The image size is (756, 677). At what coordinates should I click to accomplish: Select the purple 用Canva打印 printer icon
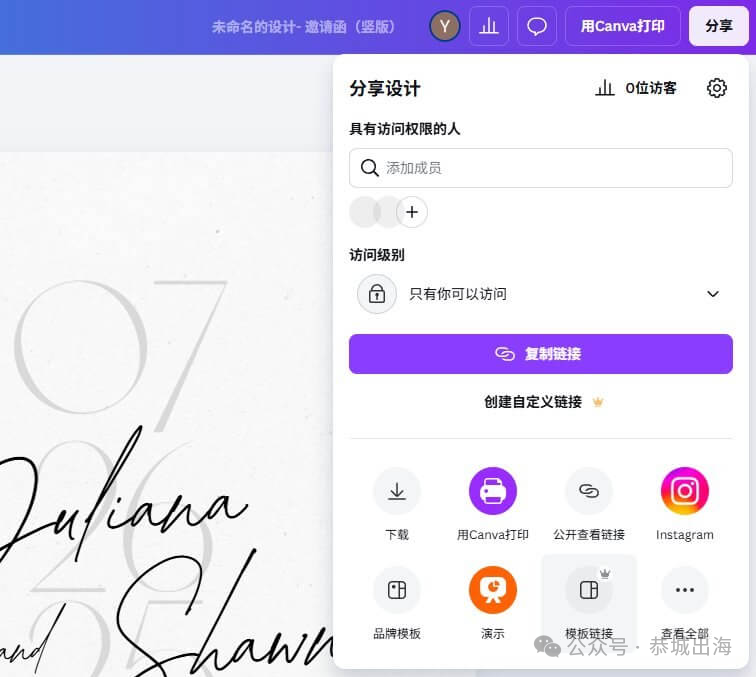coord(493,491)
